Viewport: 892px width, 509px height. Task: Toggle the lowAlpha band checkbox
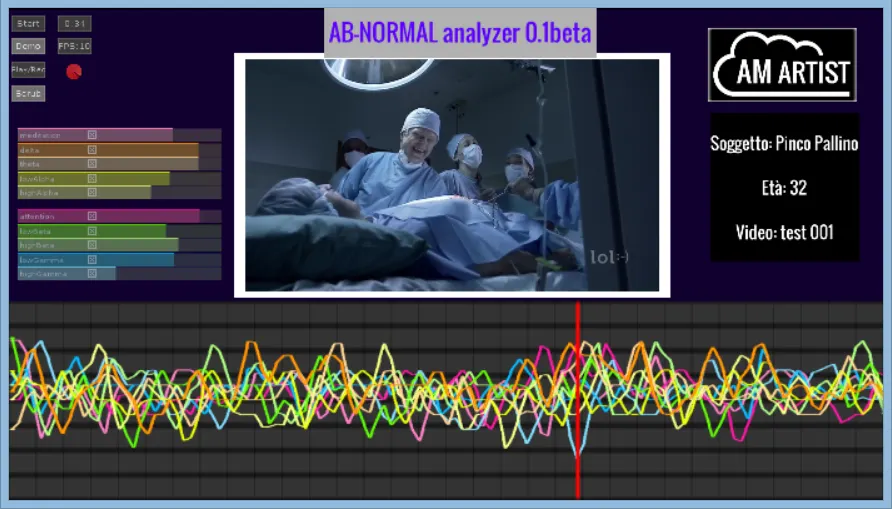click(92, 179)
